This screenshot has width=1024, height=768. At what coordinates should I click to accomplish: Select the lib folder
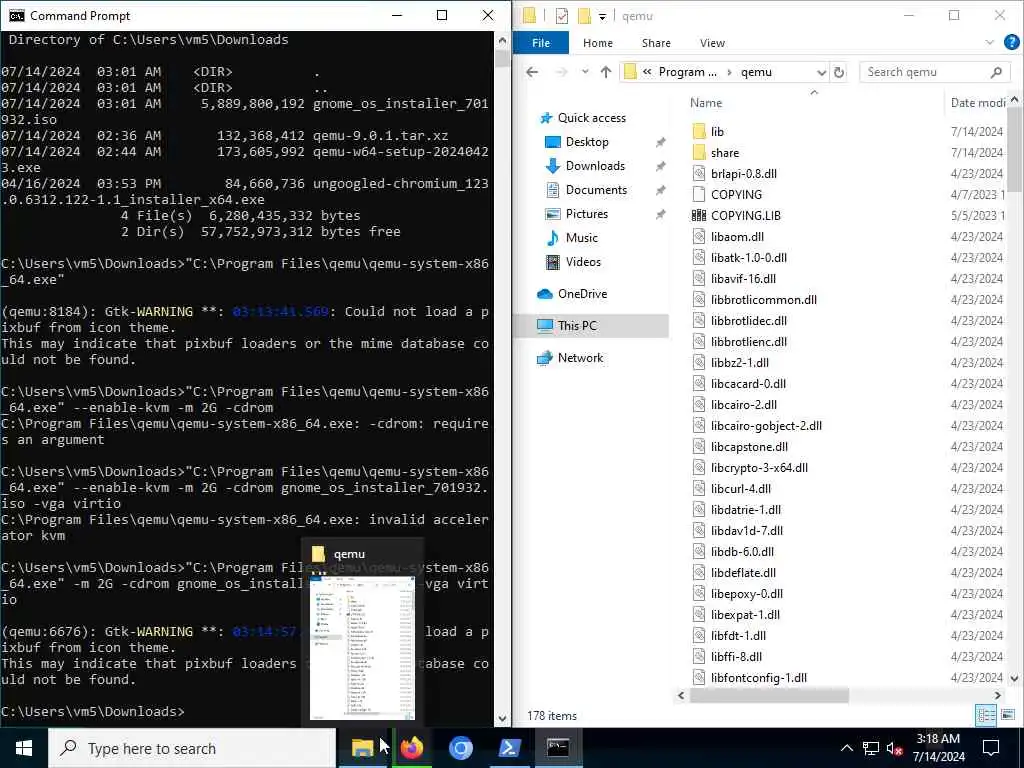tap(717, 131)
